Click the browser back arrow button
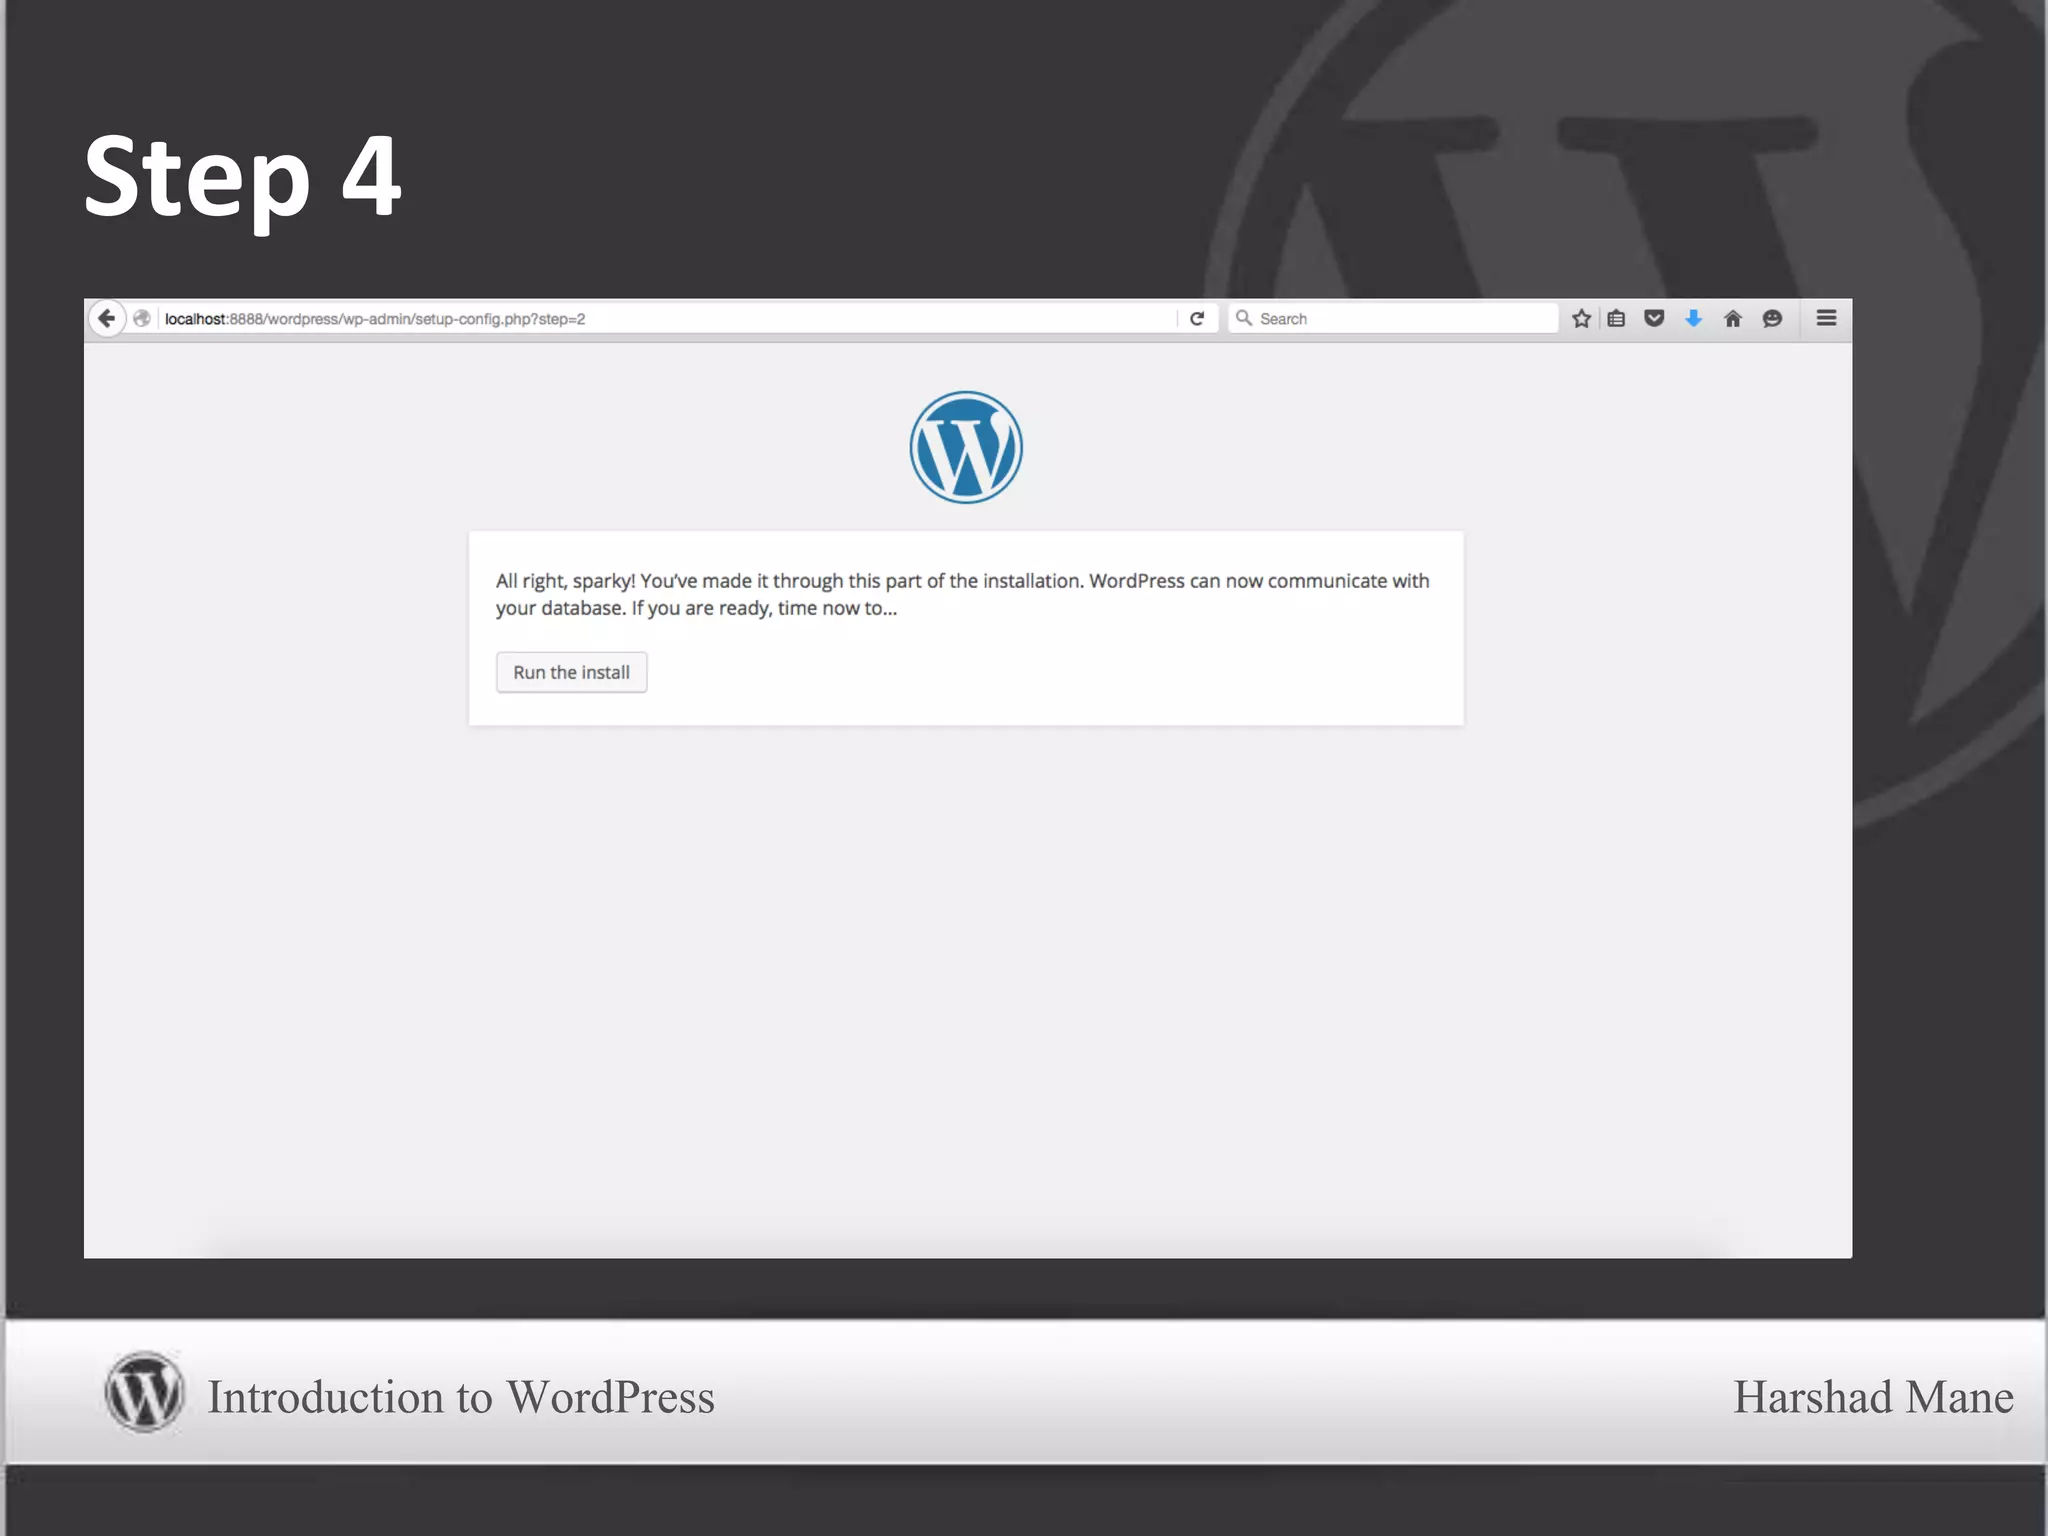 pyautogui.click(x=107, y=318)
